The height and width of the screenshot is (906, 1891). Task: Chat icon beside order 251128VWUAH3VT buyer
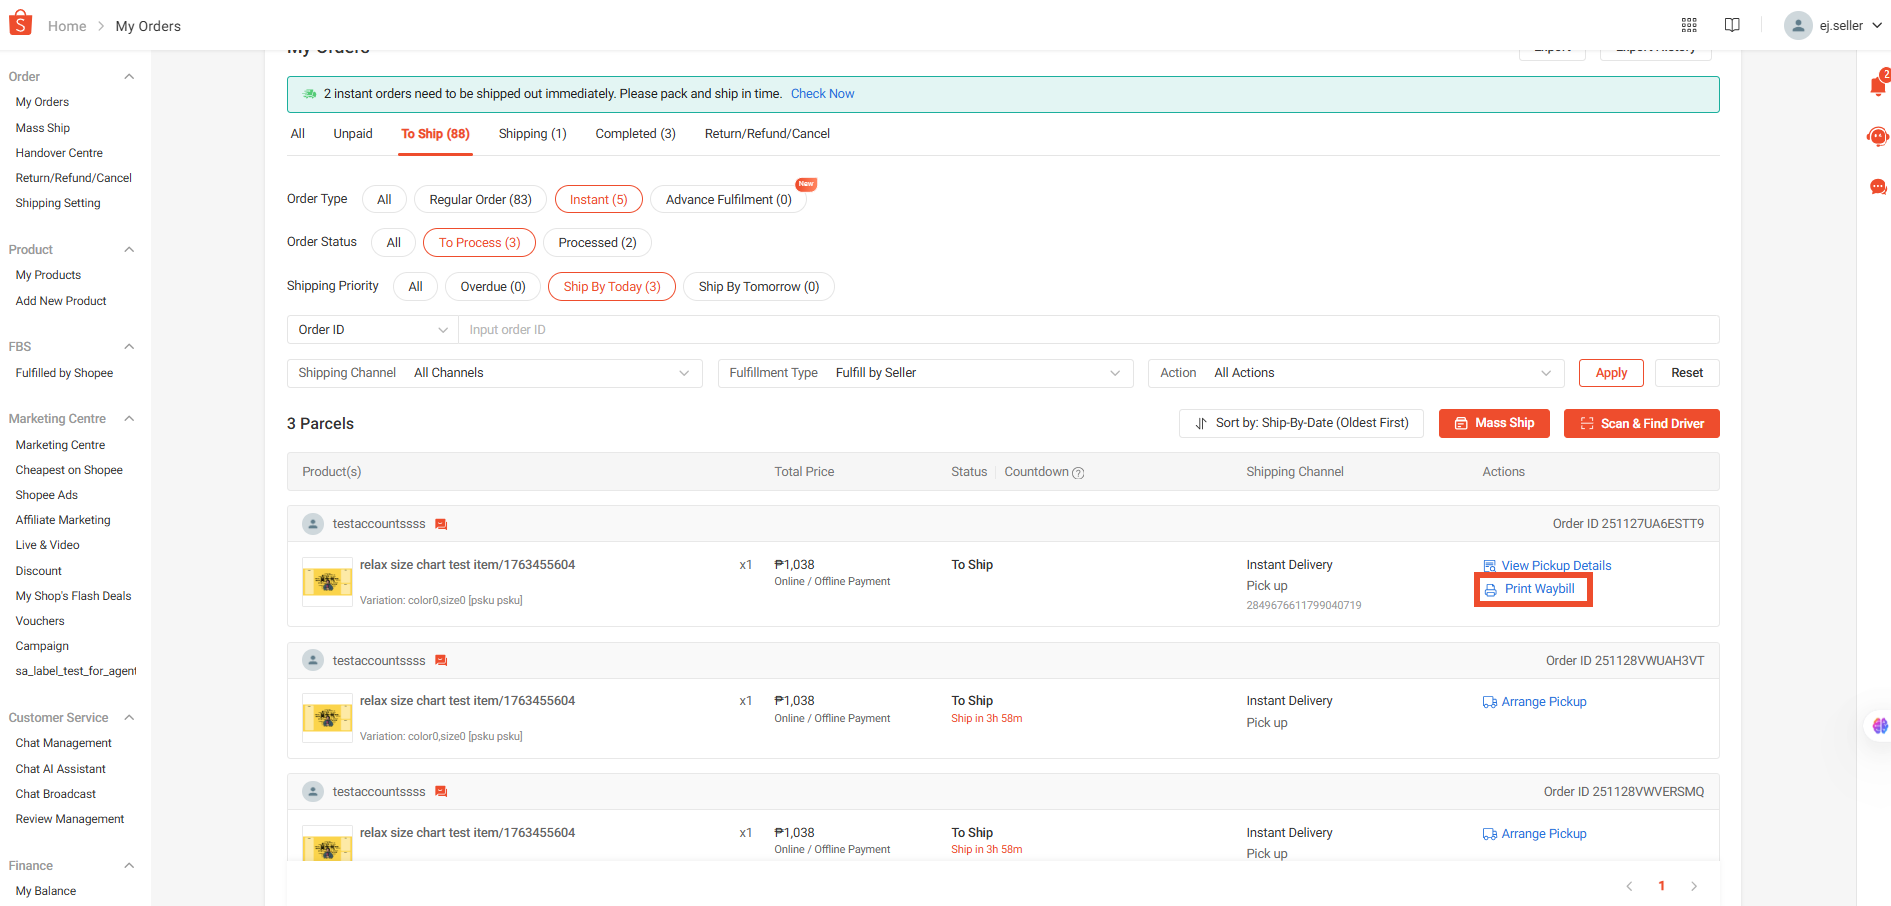(441, 661)
